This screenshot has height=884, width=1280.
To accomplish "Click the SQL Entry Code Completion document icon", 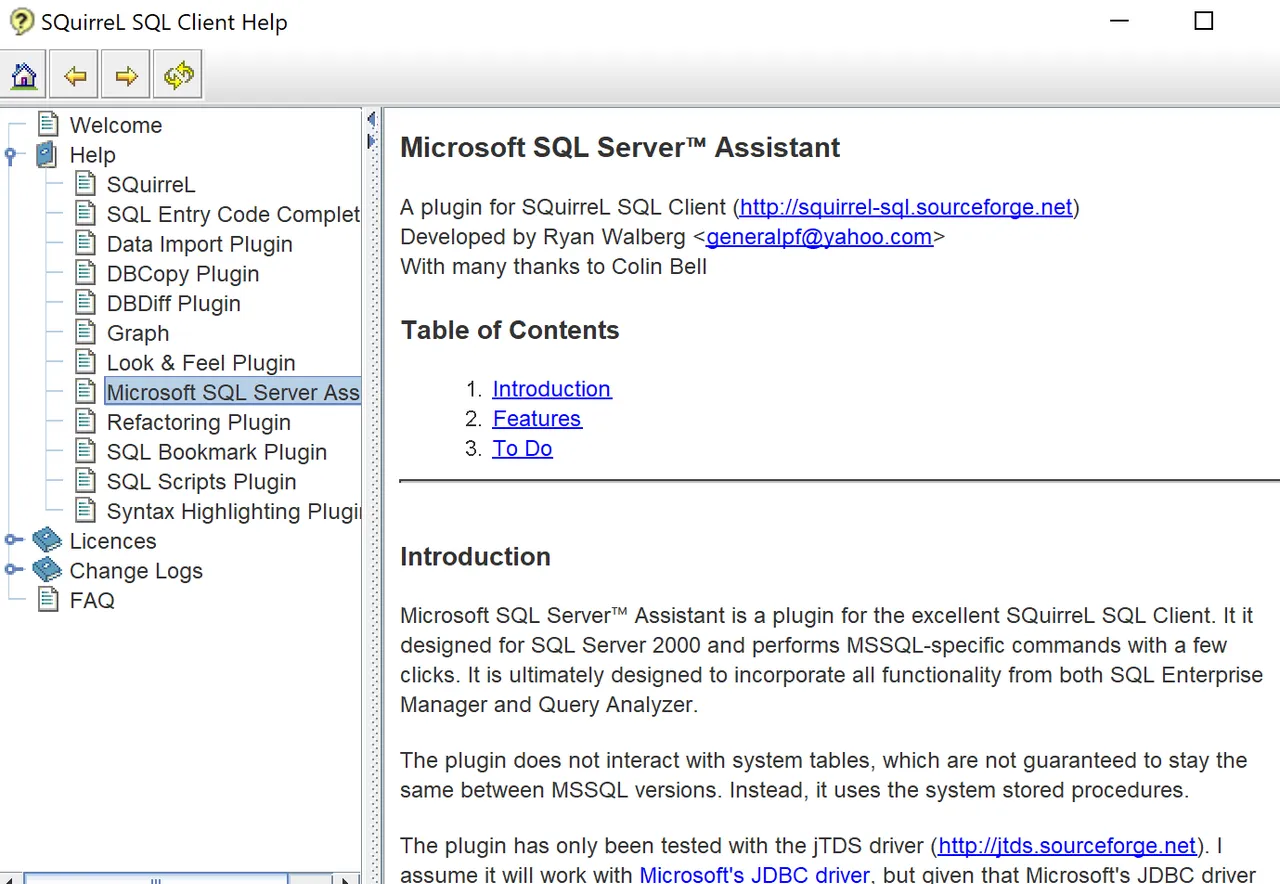I will point(86,214).
